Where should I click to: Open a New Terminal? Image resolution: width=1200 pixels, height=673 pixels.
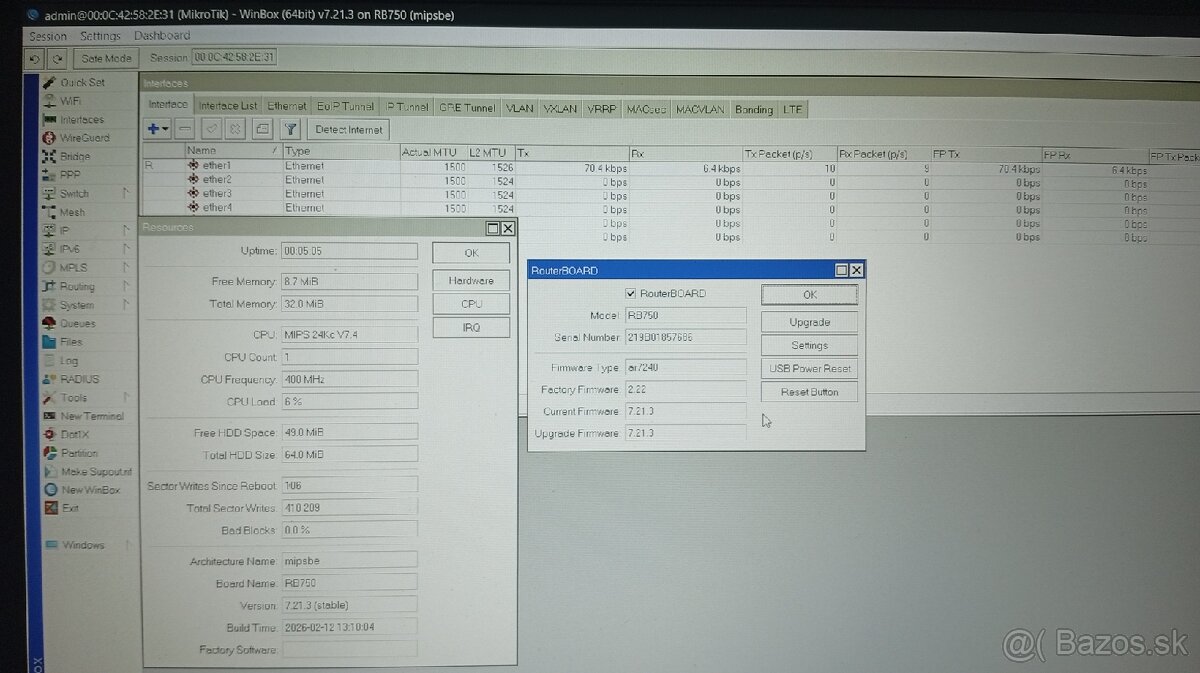pyautogui.click(x=90, y=416)
